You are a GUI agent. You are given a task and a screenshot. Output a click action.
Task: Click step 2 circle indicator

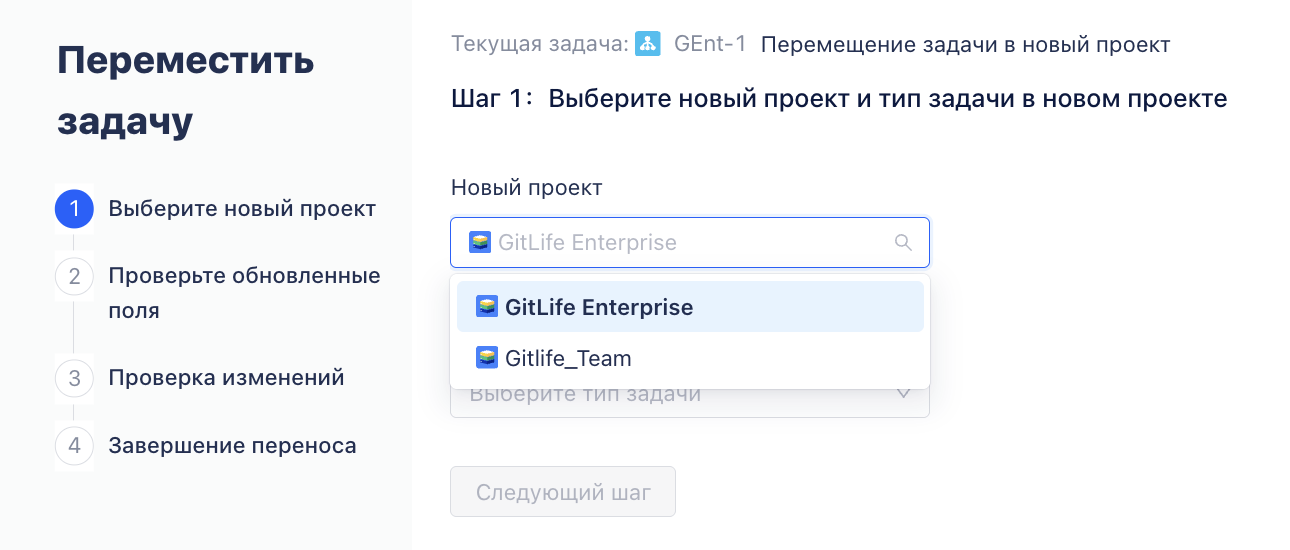[74, 276]
